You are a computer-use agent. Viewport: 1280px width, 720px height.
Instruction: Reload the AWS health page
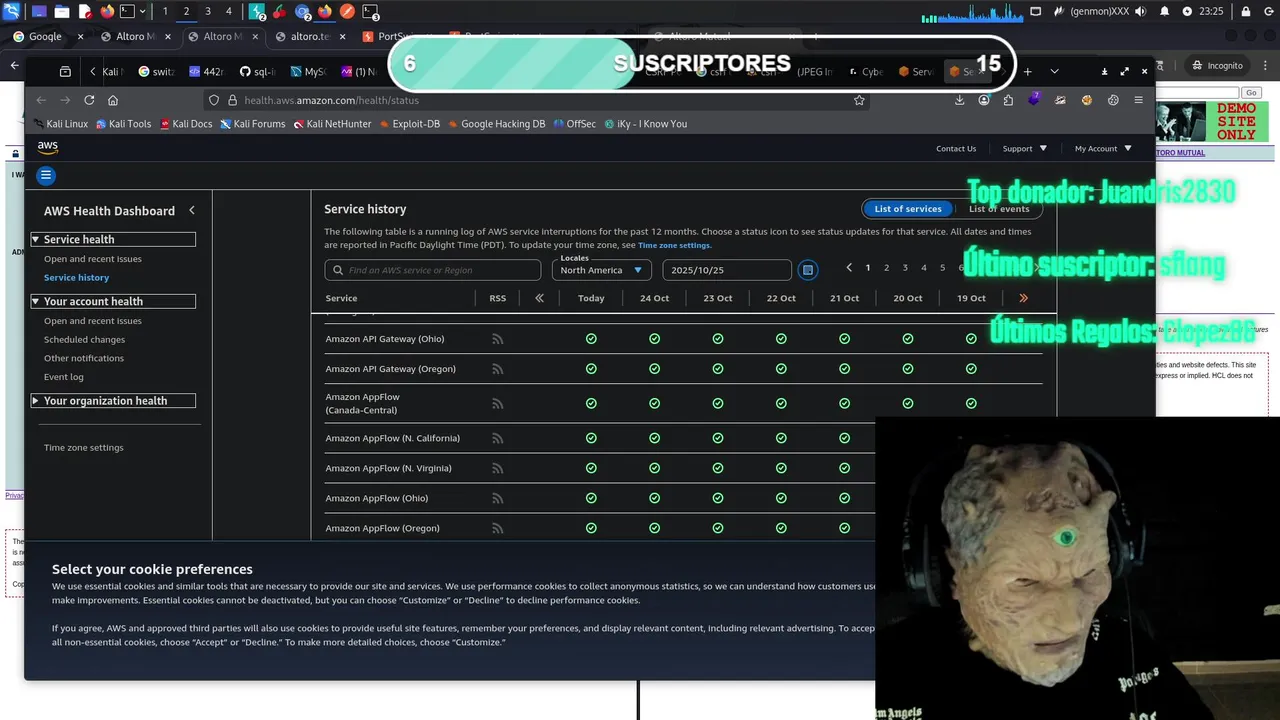(x=89, y=100)
